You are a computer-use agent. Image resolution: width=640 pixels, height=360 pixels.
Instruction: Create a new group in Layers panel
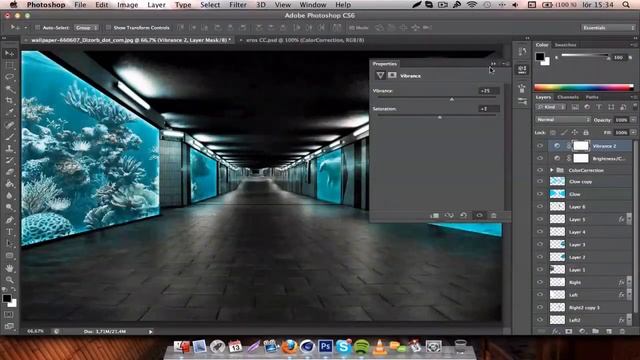pos(596,331)
